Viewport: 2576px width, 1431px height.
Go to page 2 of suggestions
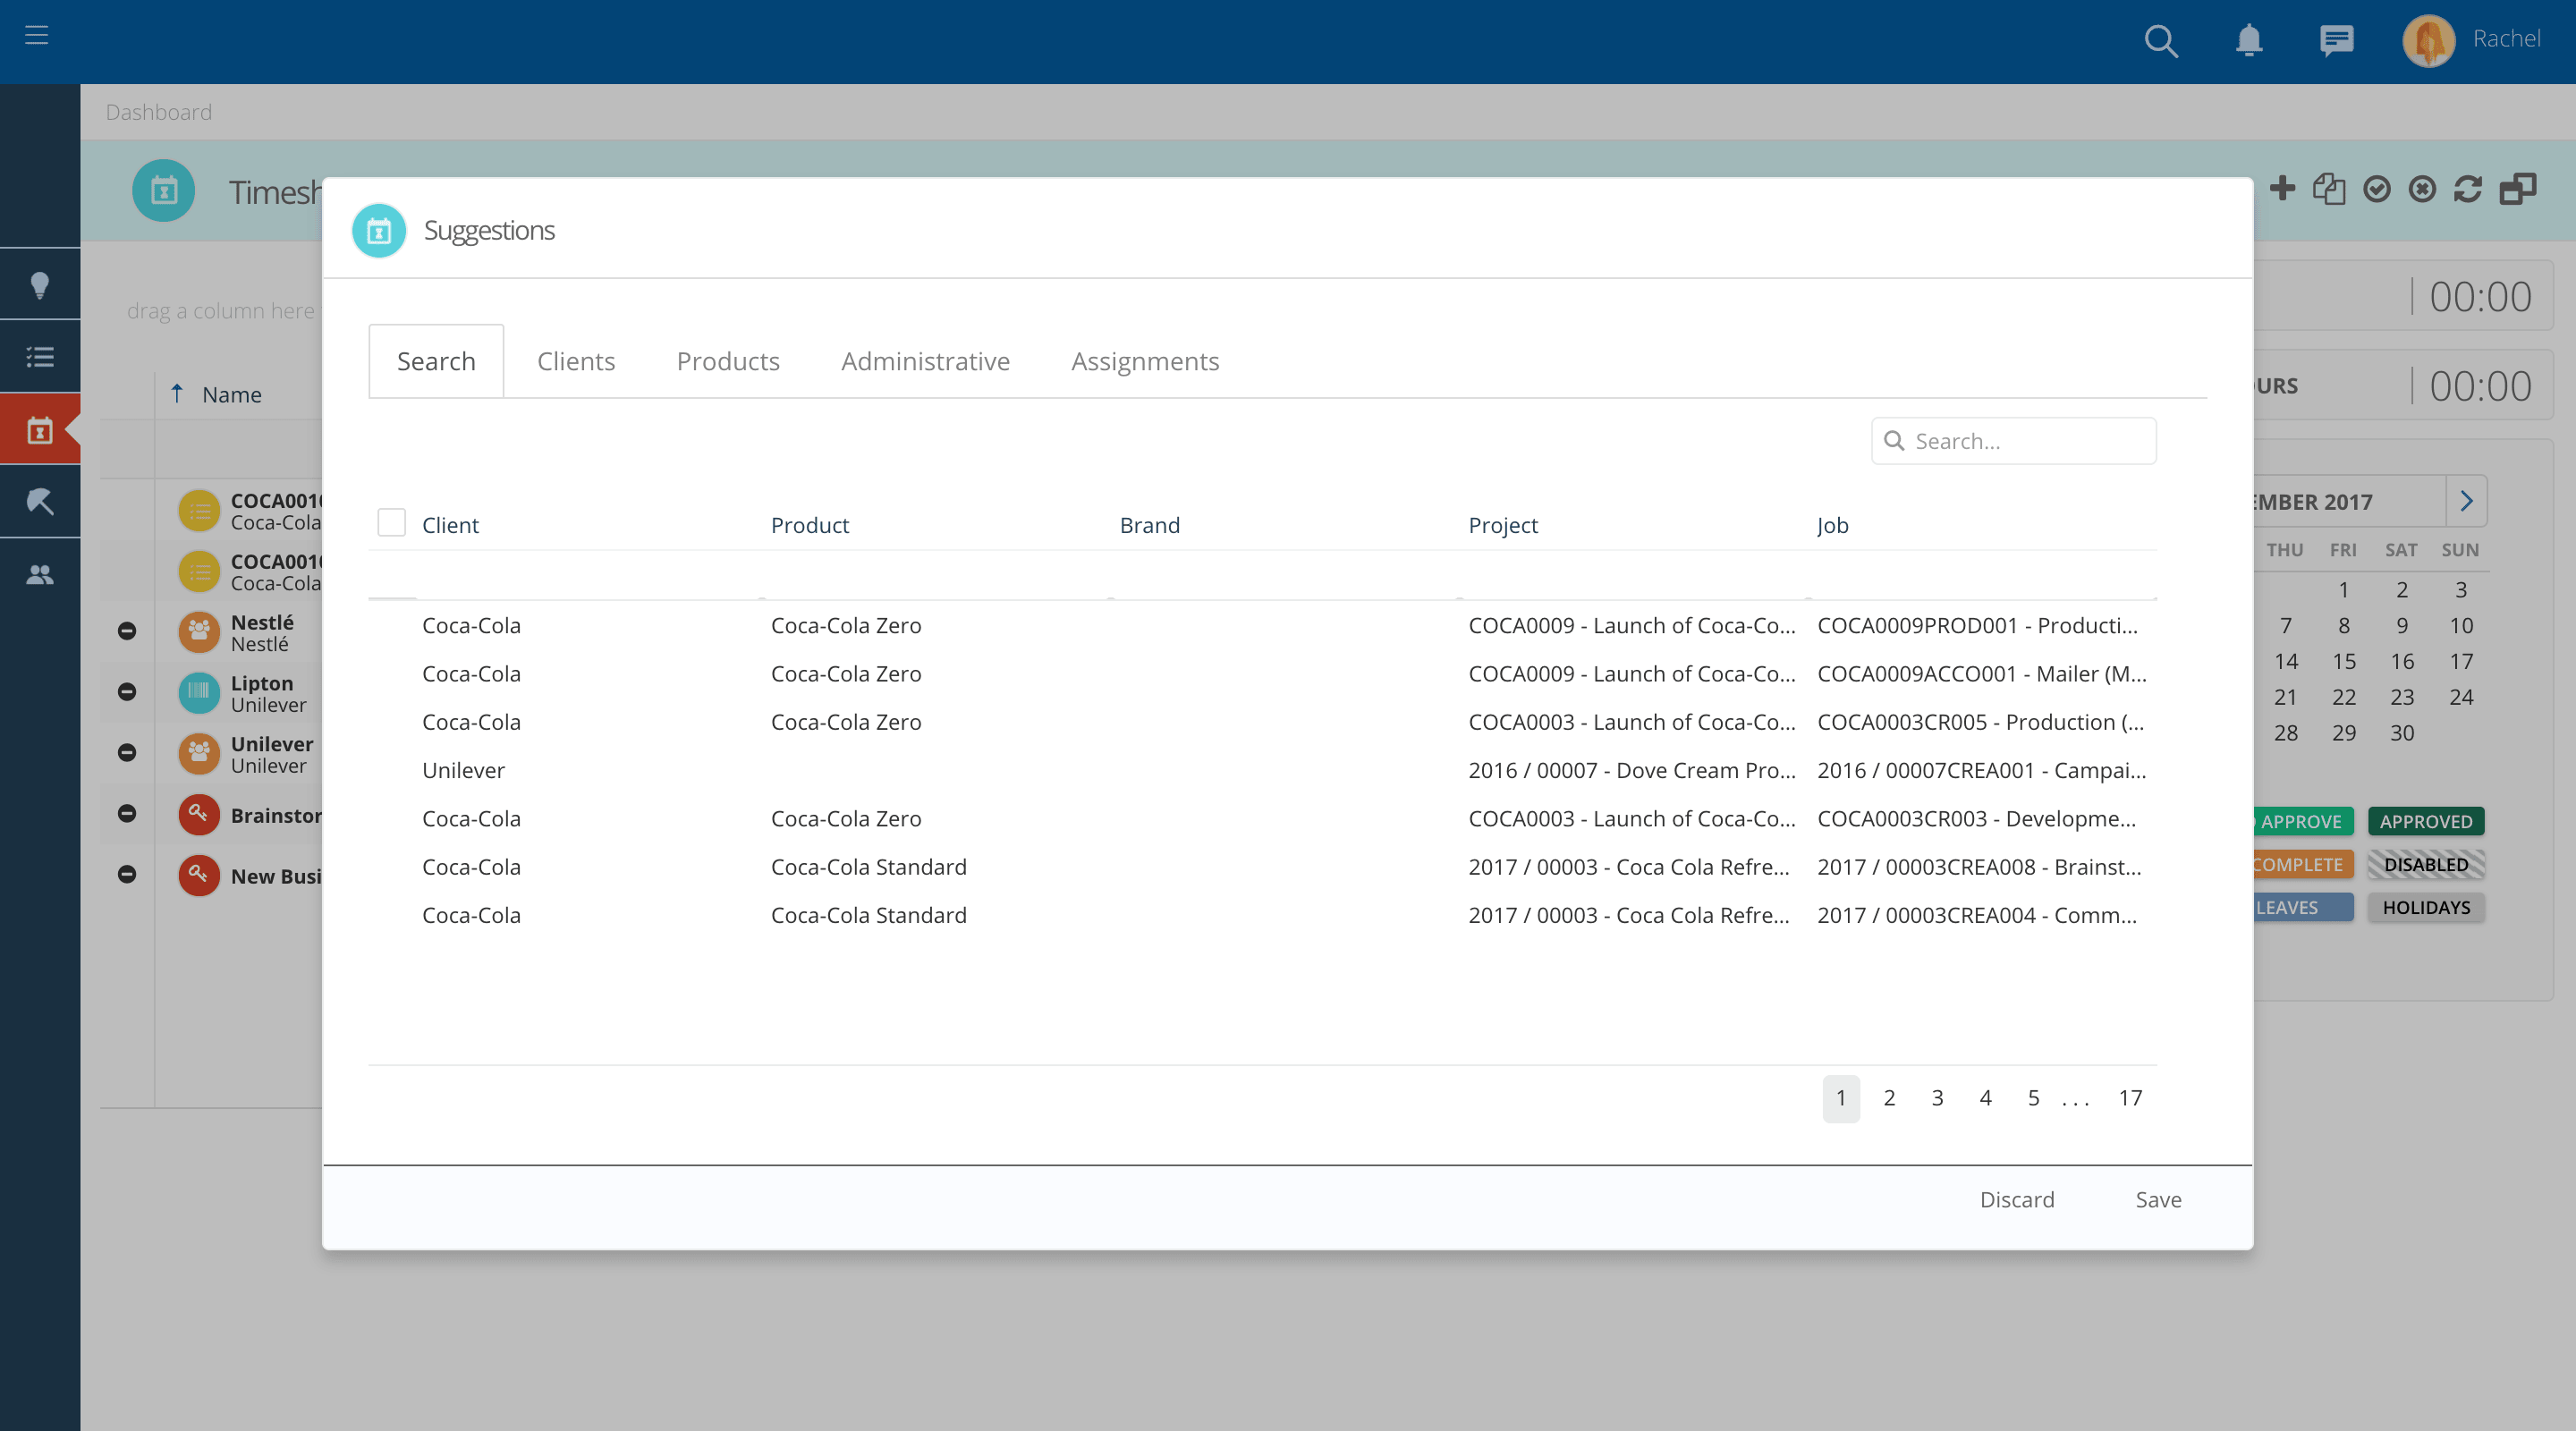1889,1098
